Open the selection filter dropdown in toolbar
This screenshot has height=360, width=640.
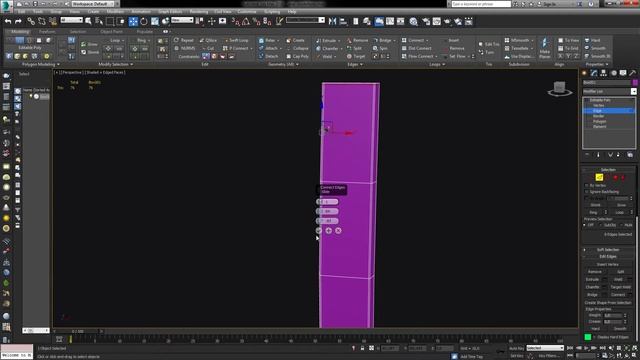point(71,20)
